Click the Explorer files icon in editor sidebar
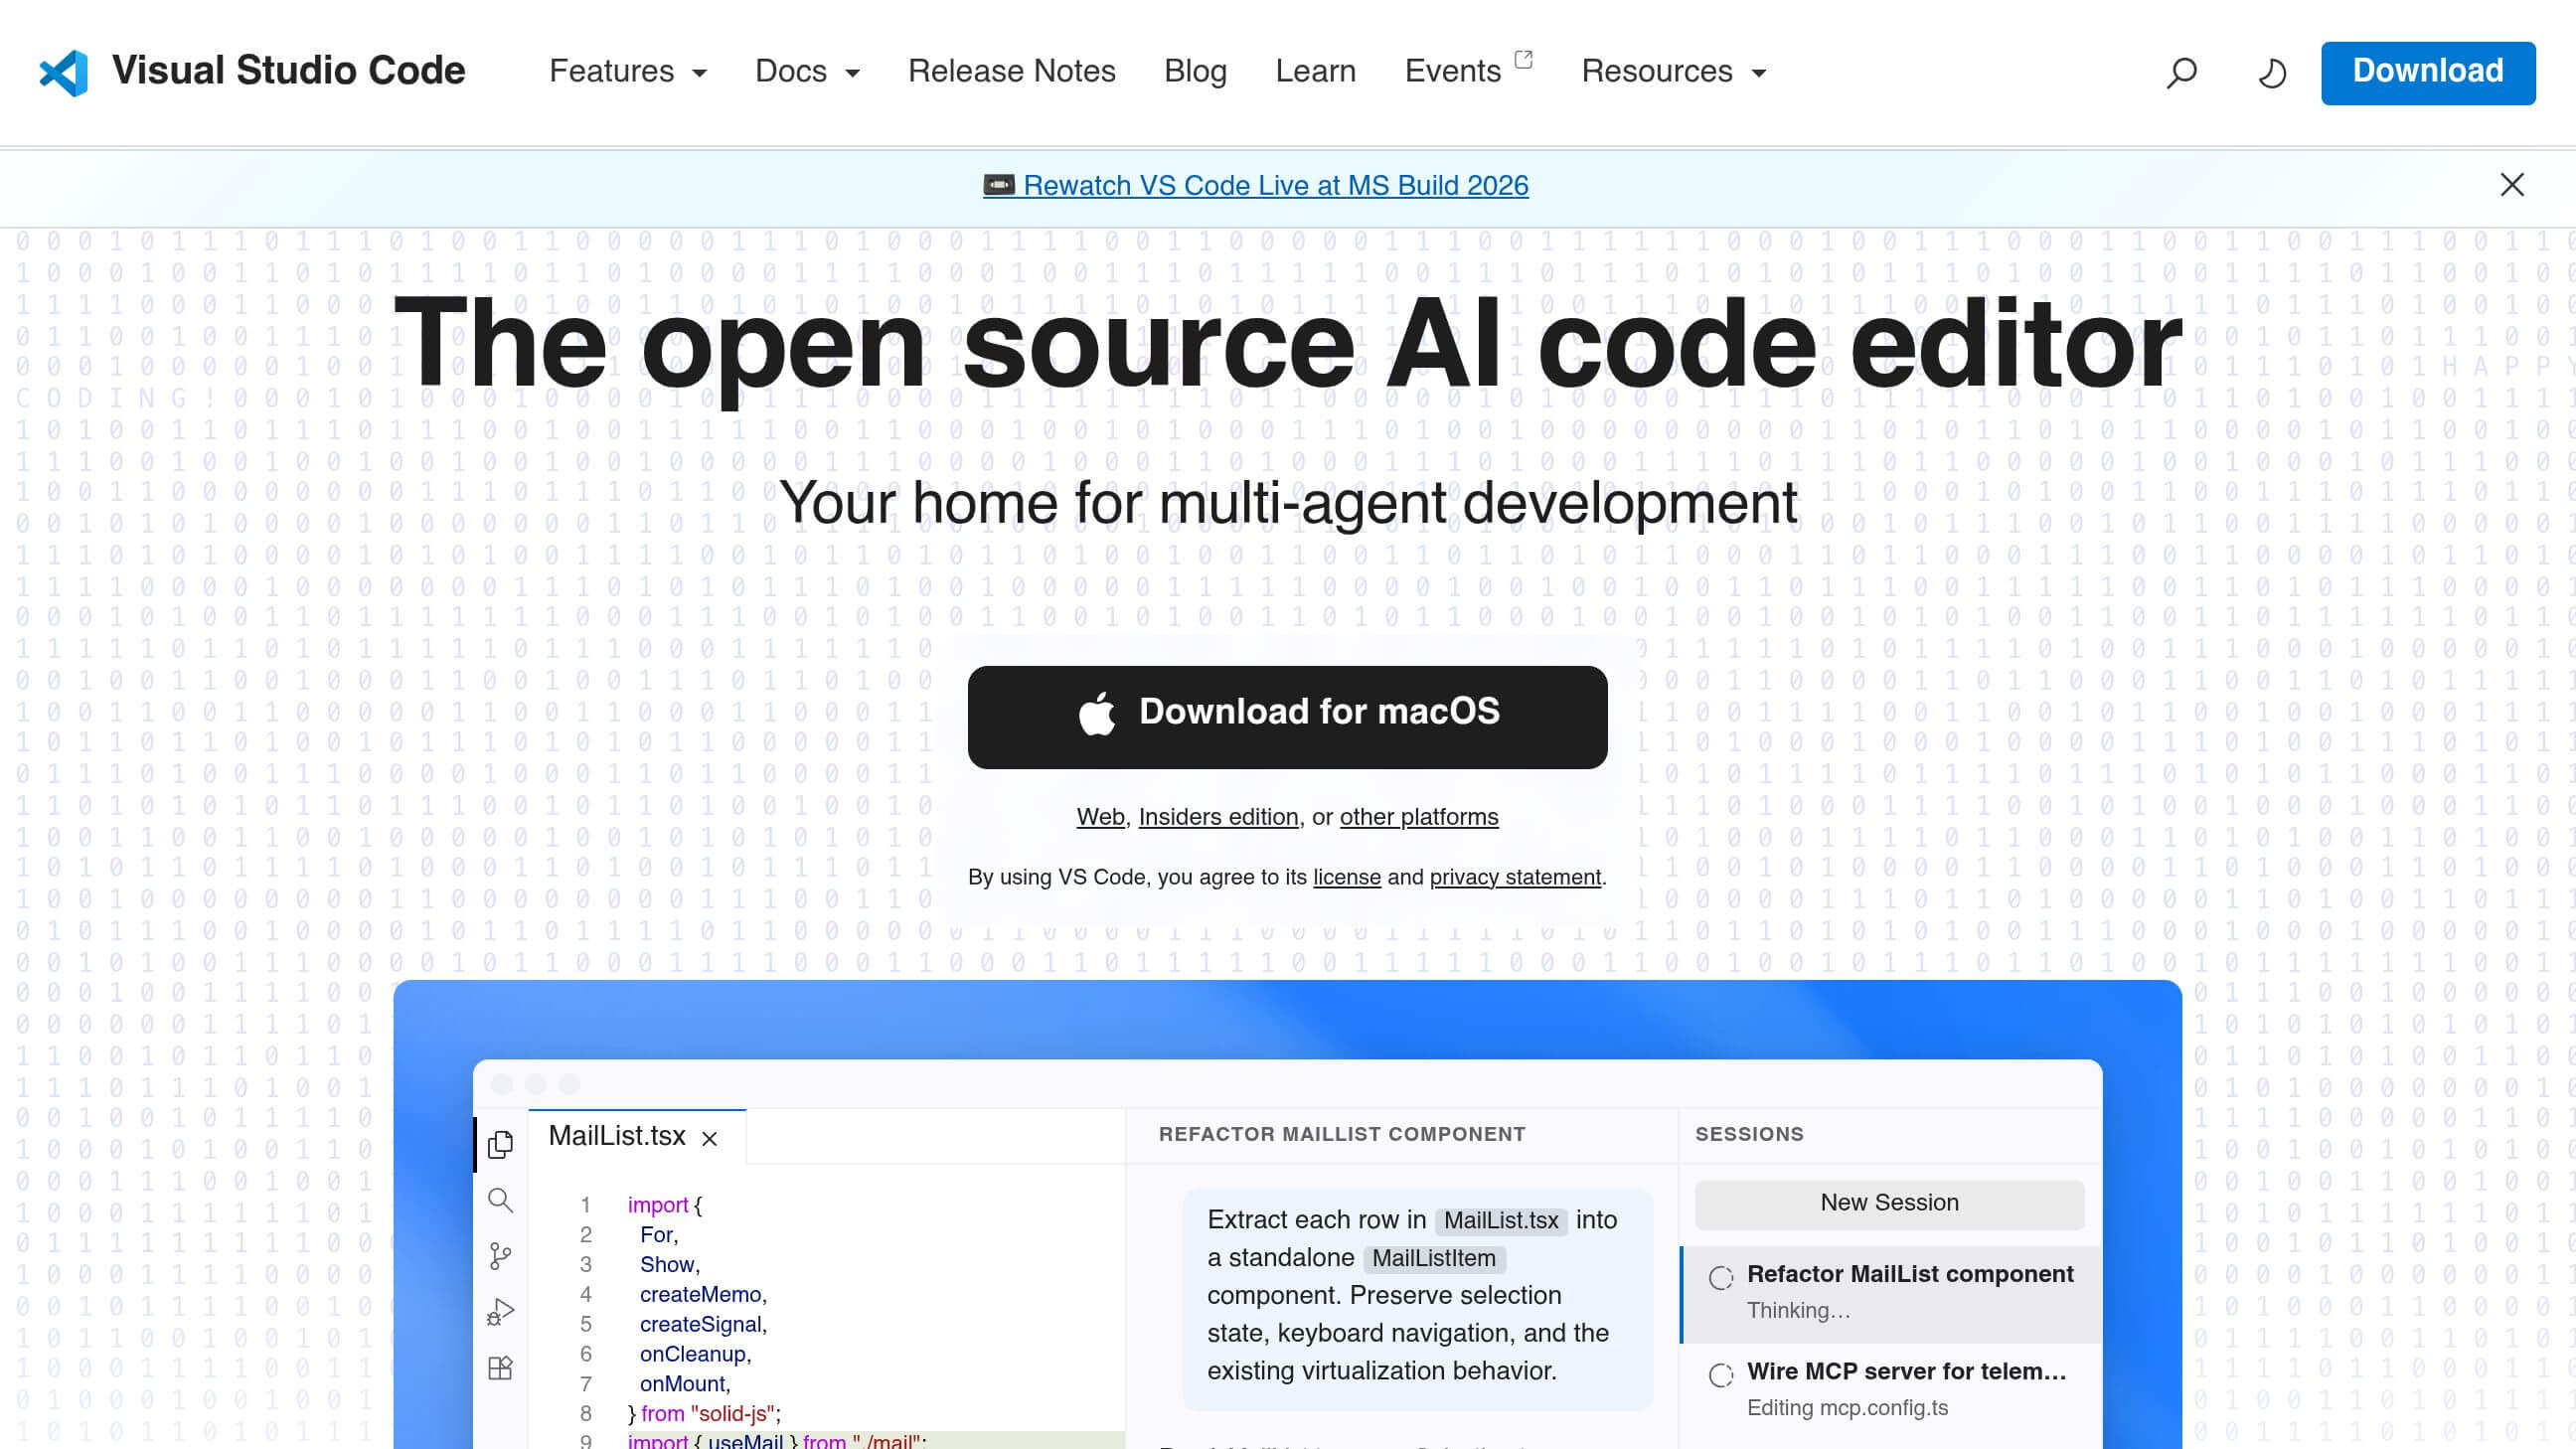Image resolution: width=2576 pixels, height=1449 pixels. point(500,1144)
